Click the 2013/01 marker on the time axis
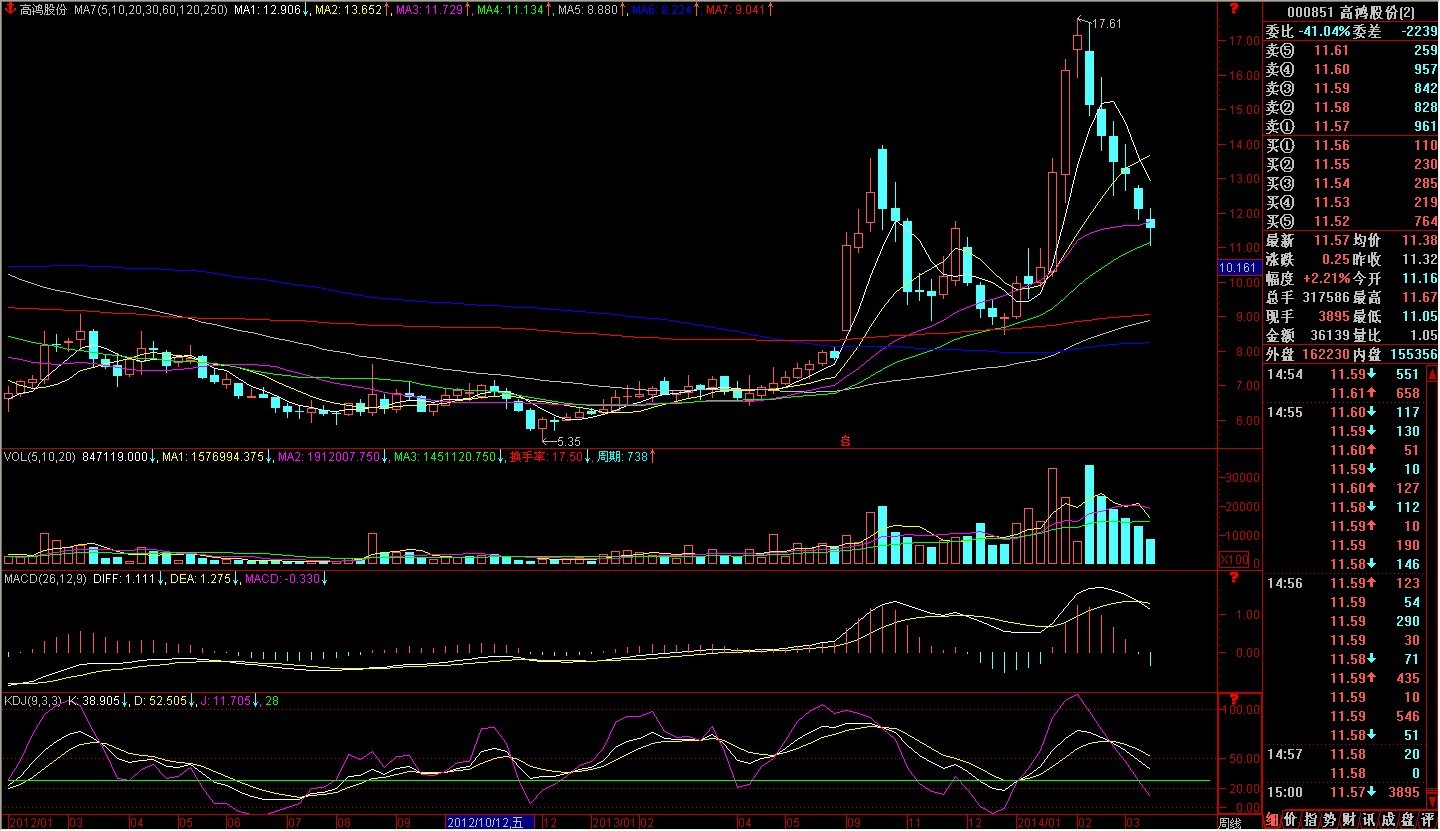This screenshot has height=831, width=1440. coord(613,822)
